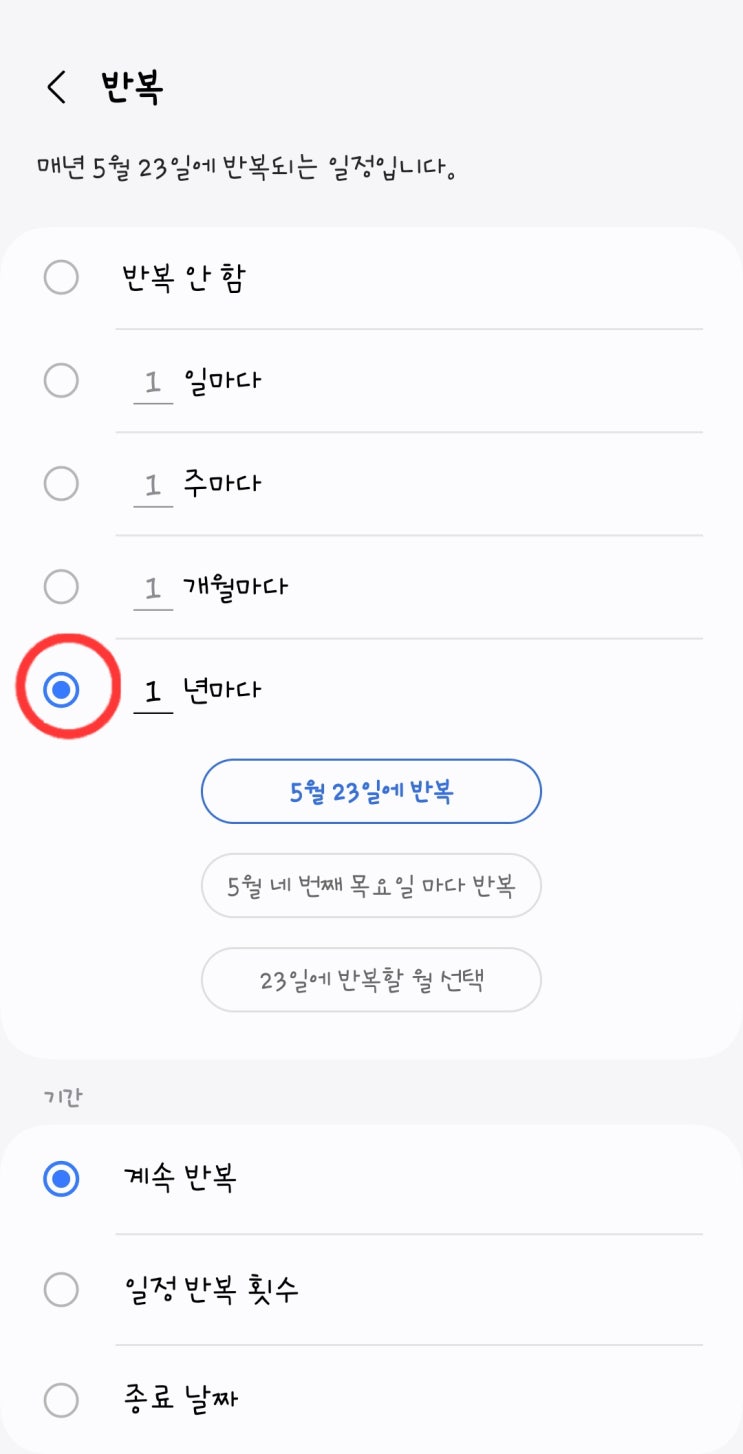Viewport: 743px width, 1454px height.
Task: Select the '반복 안 함' radio button
Action: [61, 277]
